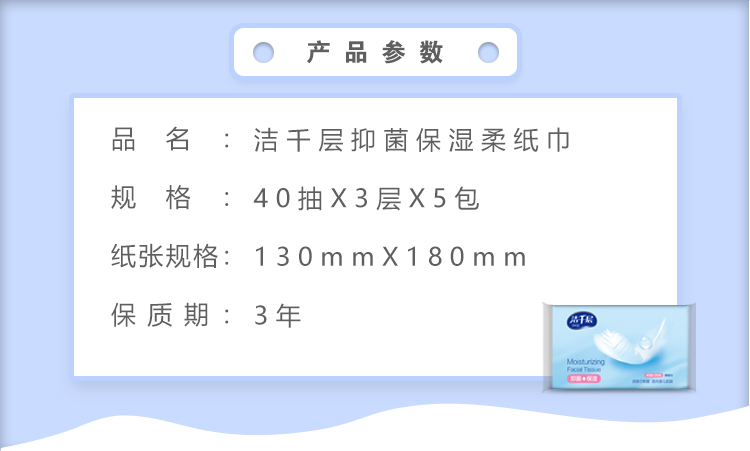750x451 pixels.
Task: Click the 纸张规格 label
Action: 165,256
